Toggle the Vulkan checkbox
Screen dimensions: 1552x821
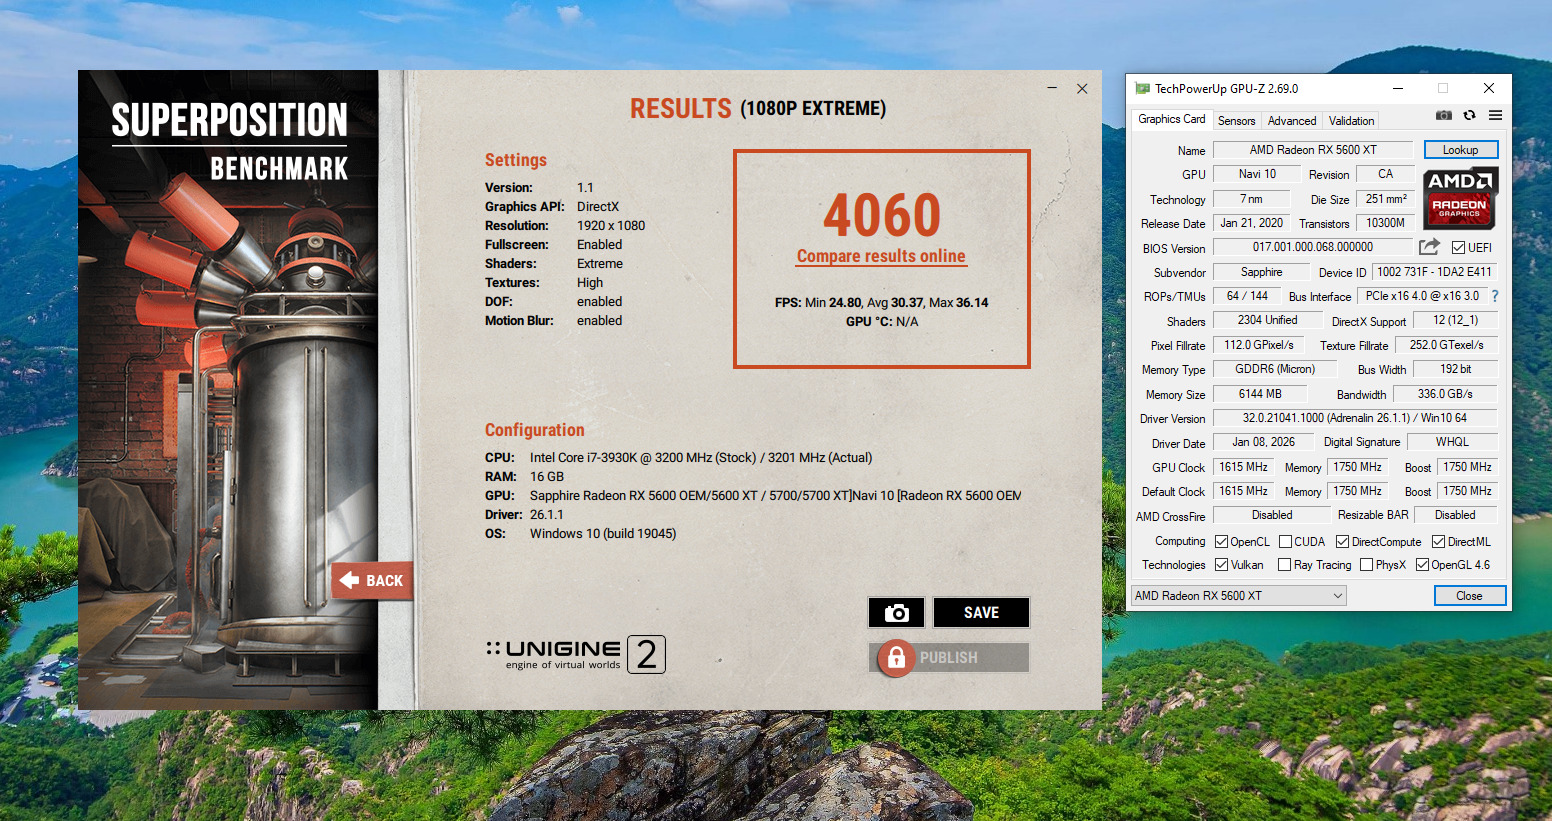1221,565
